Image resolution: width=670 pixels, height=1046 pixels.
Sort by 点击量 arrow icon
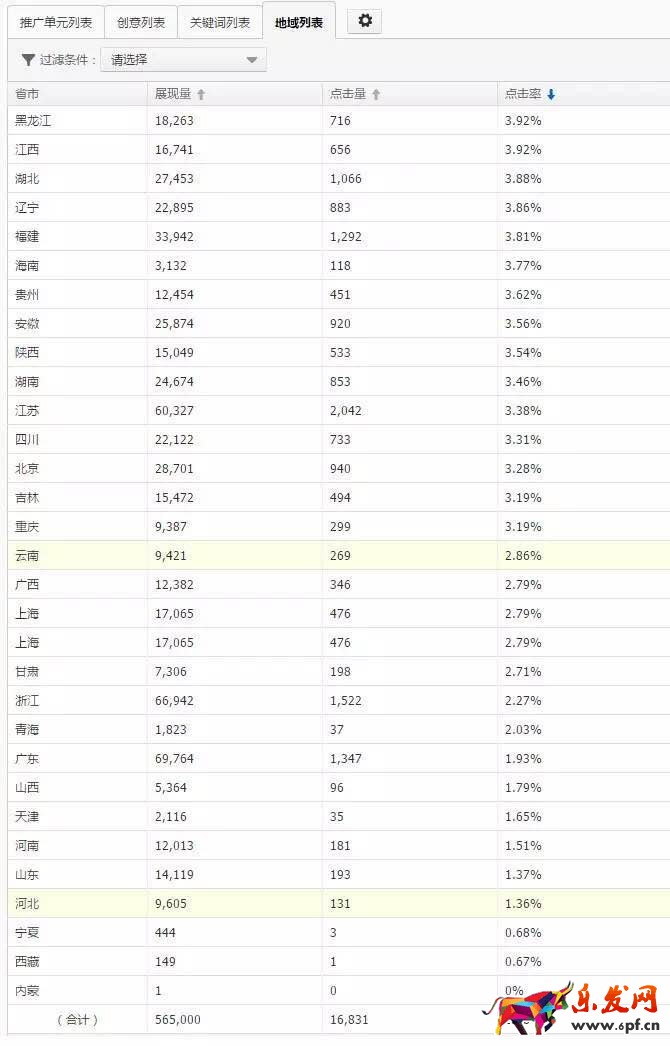coord(376,95)
